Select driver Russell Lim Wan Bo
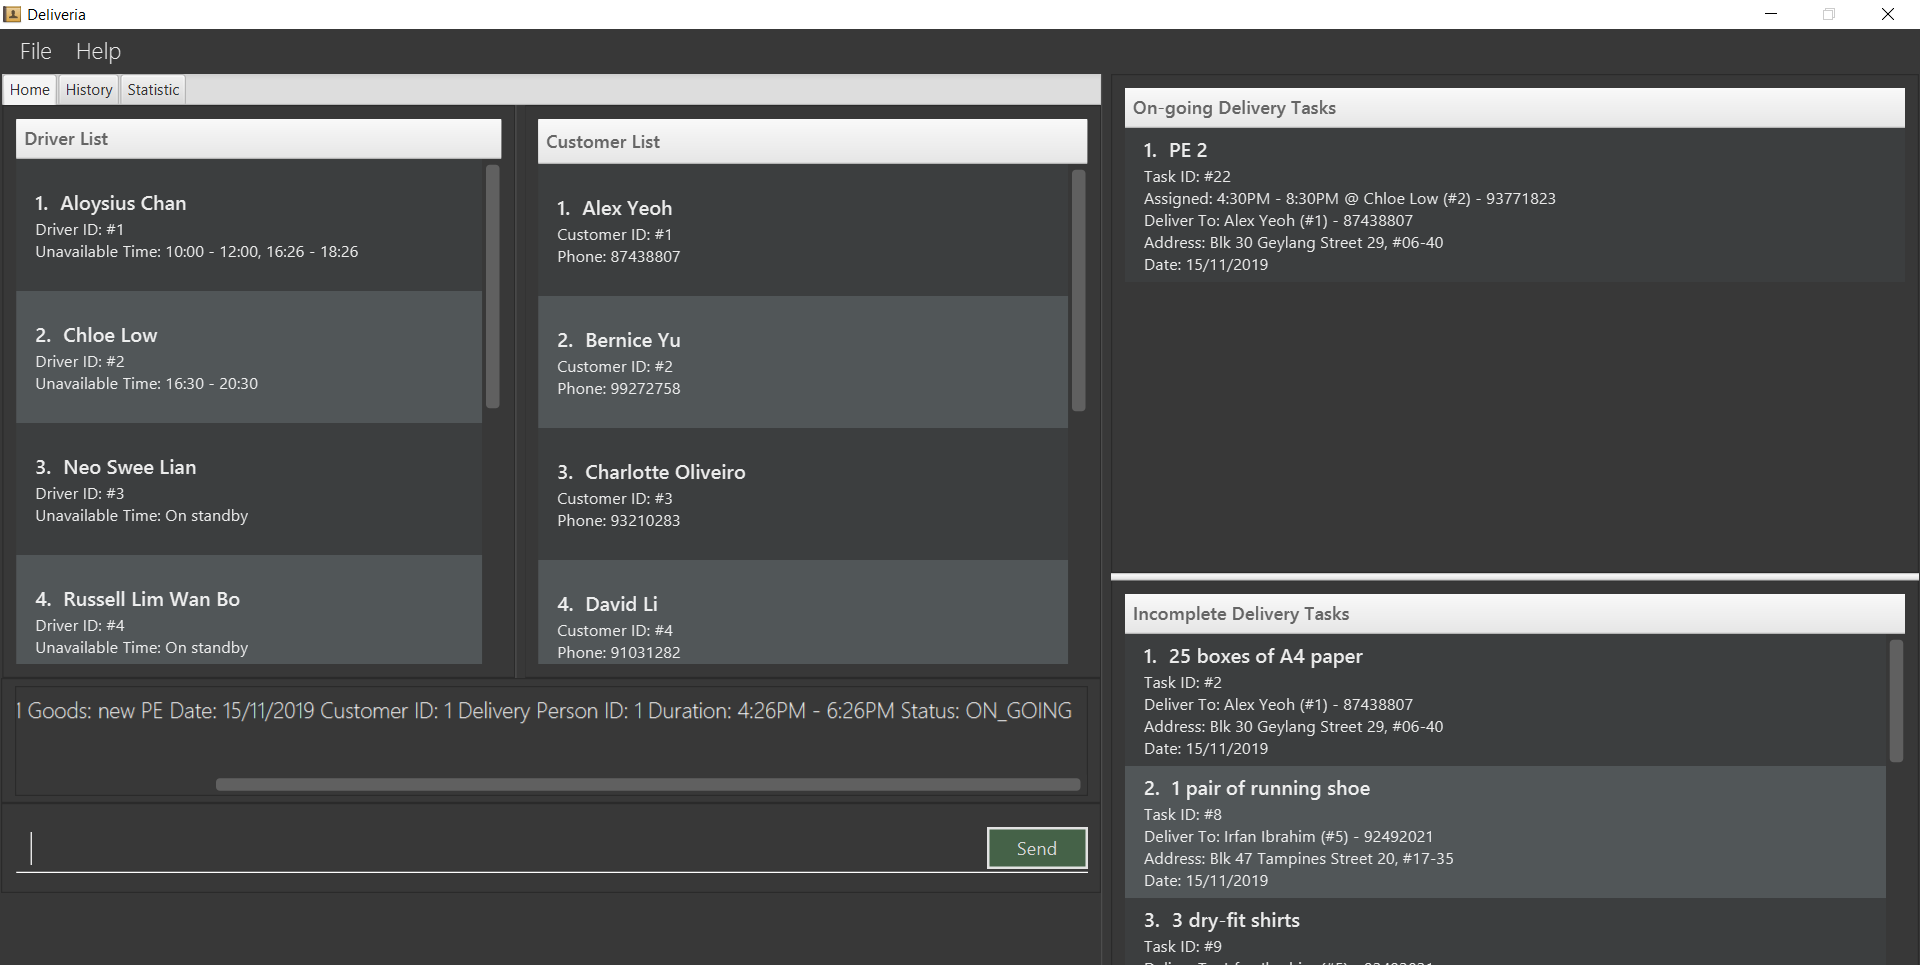This screenshot has height=965, width=1920. 249,610
